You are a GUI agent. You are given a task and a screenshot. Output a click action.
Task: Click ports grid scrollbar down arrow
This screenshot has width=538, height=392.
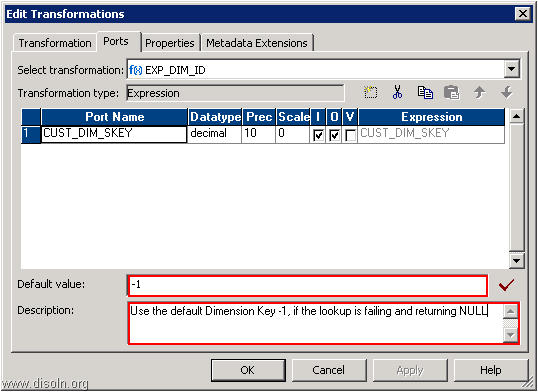tap(516, 261)
